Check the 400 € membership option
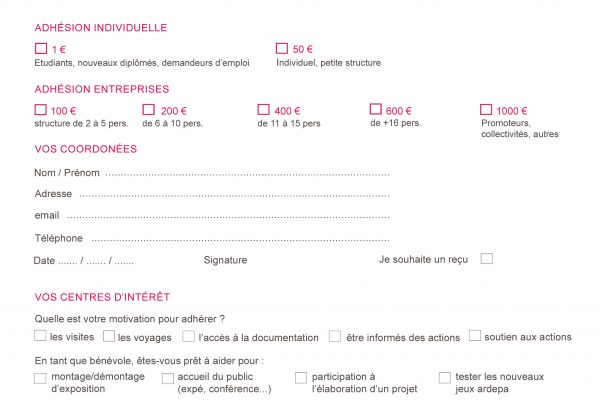This screenshot has height=400, width=600. 263,110
